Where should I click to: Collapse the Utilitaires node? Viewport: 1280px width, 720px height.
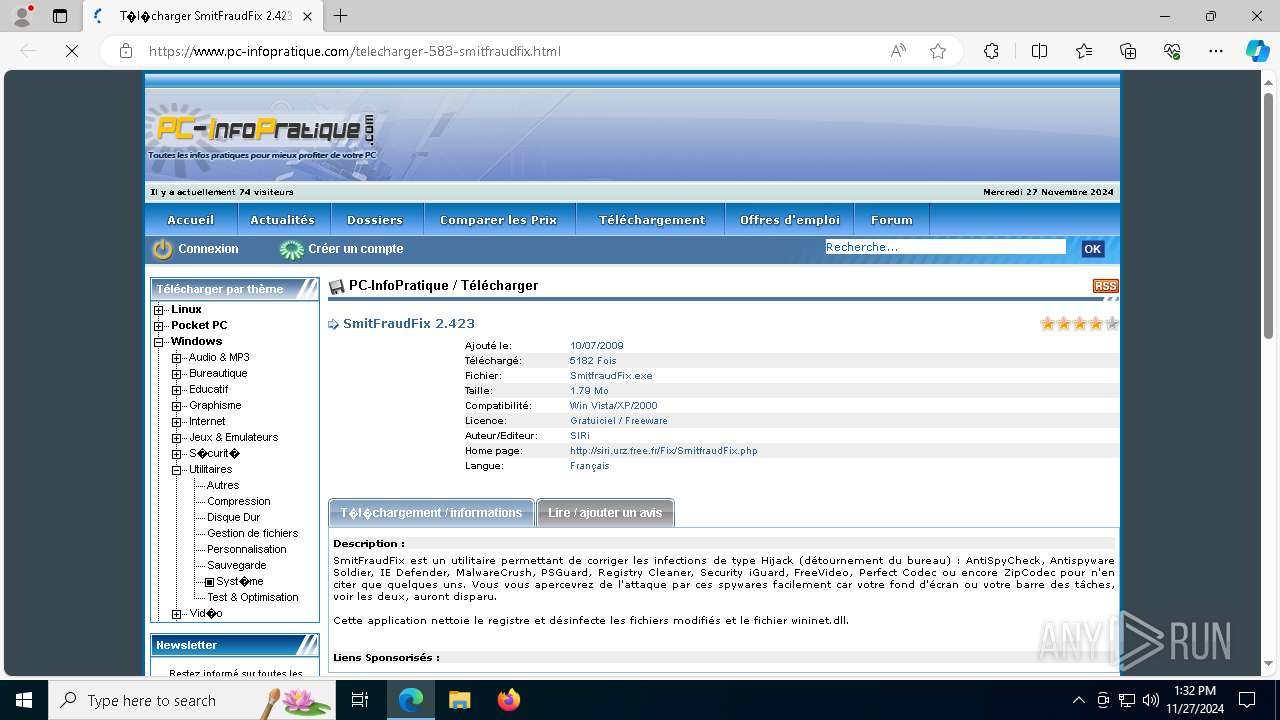(x=176, y=470)
